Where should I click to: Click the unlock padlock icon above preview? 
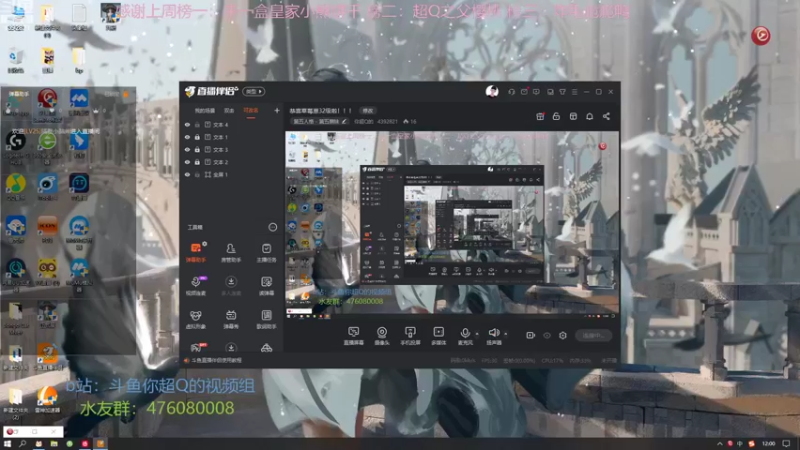click(x=556, y=116)
